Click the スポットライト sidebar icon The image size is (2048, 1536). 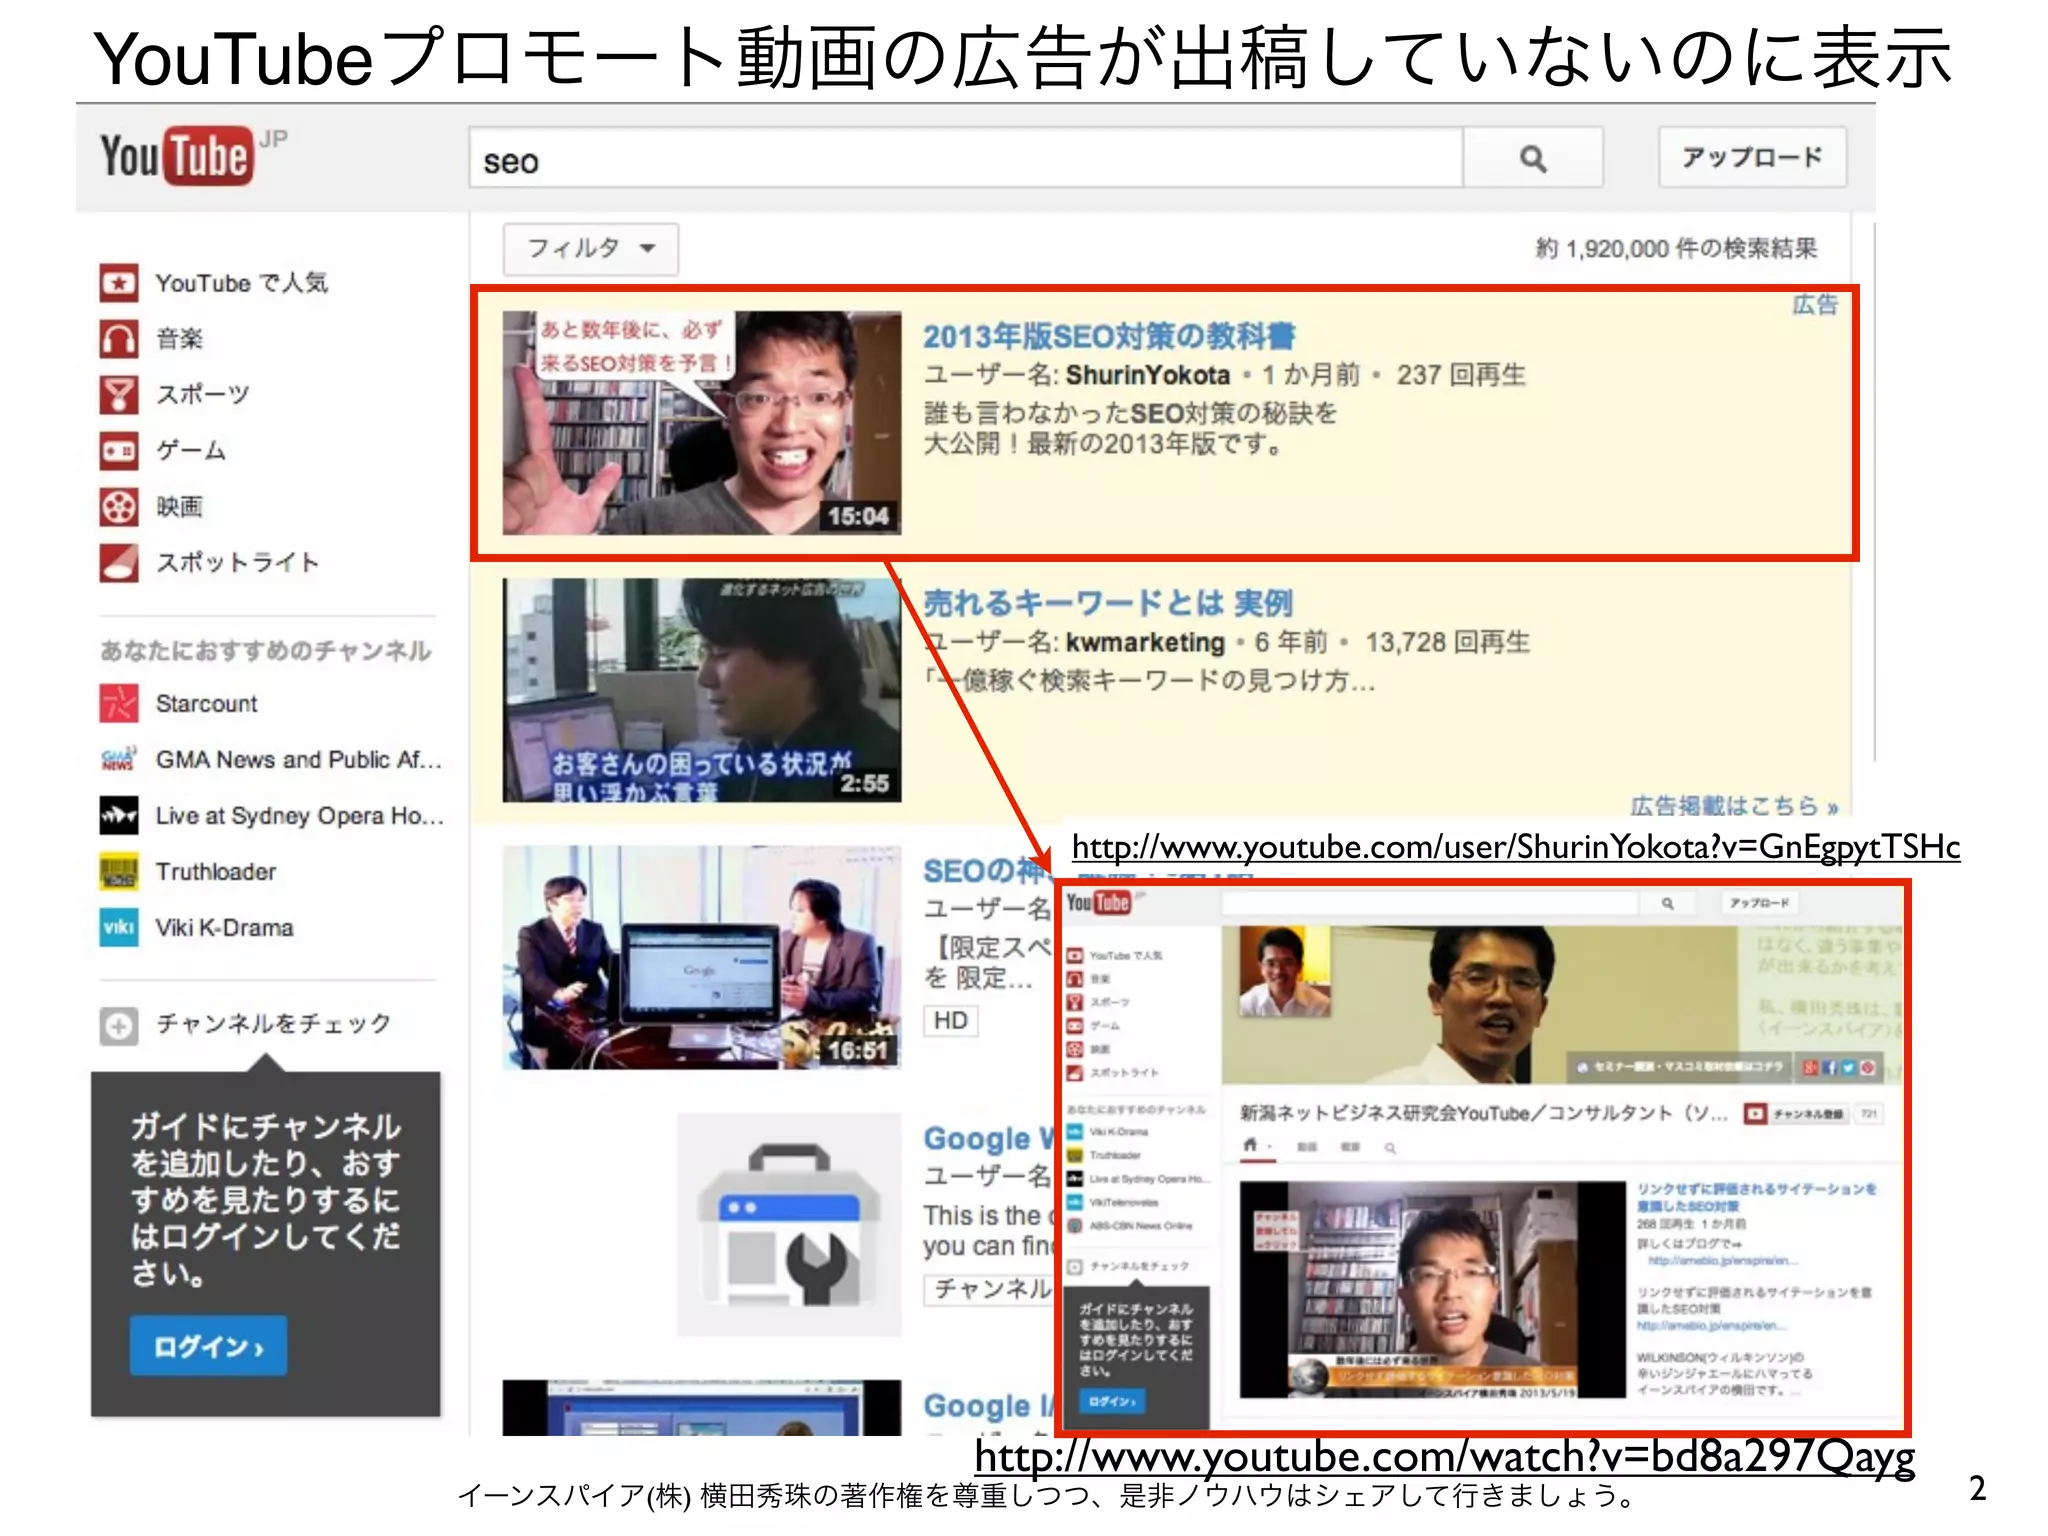(x=119, y=563)
